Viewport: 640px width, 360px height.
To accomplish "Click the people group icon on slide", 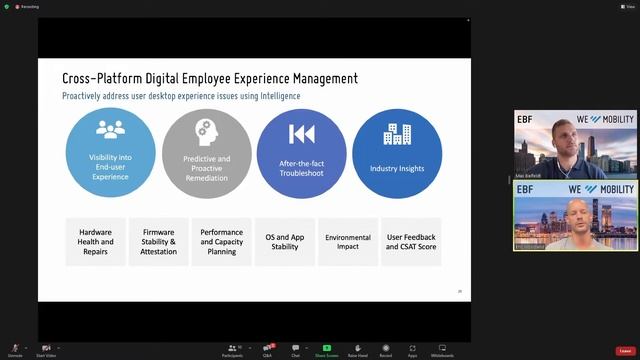I will [x=110, y=129].
